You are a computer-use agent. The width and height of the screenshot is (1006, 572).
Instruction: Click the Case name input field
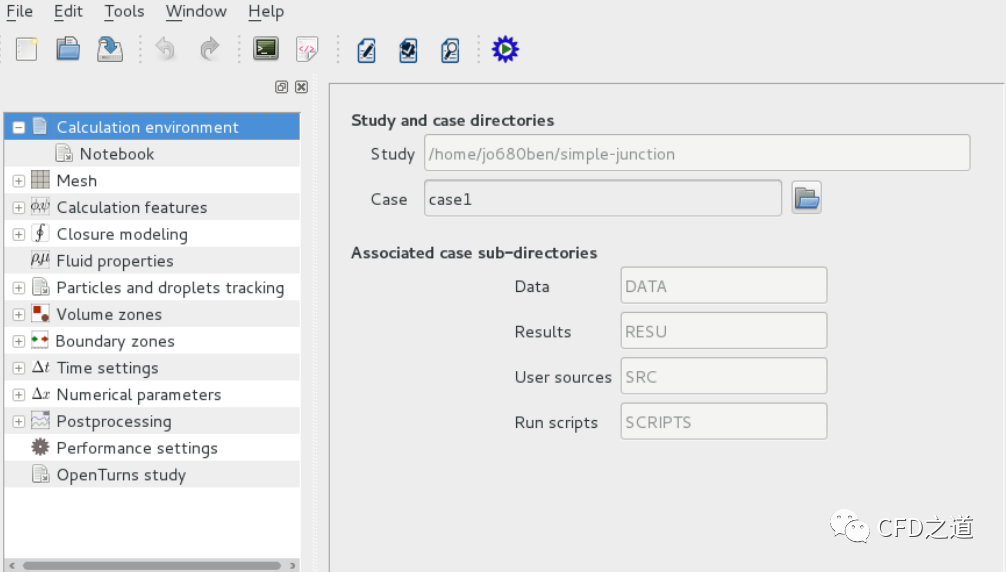(x=602, y=198)
